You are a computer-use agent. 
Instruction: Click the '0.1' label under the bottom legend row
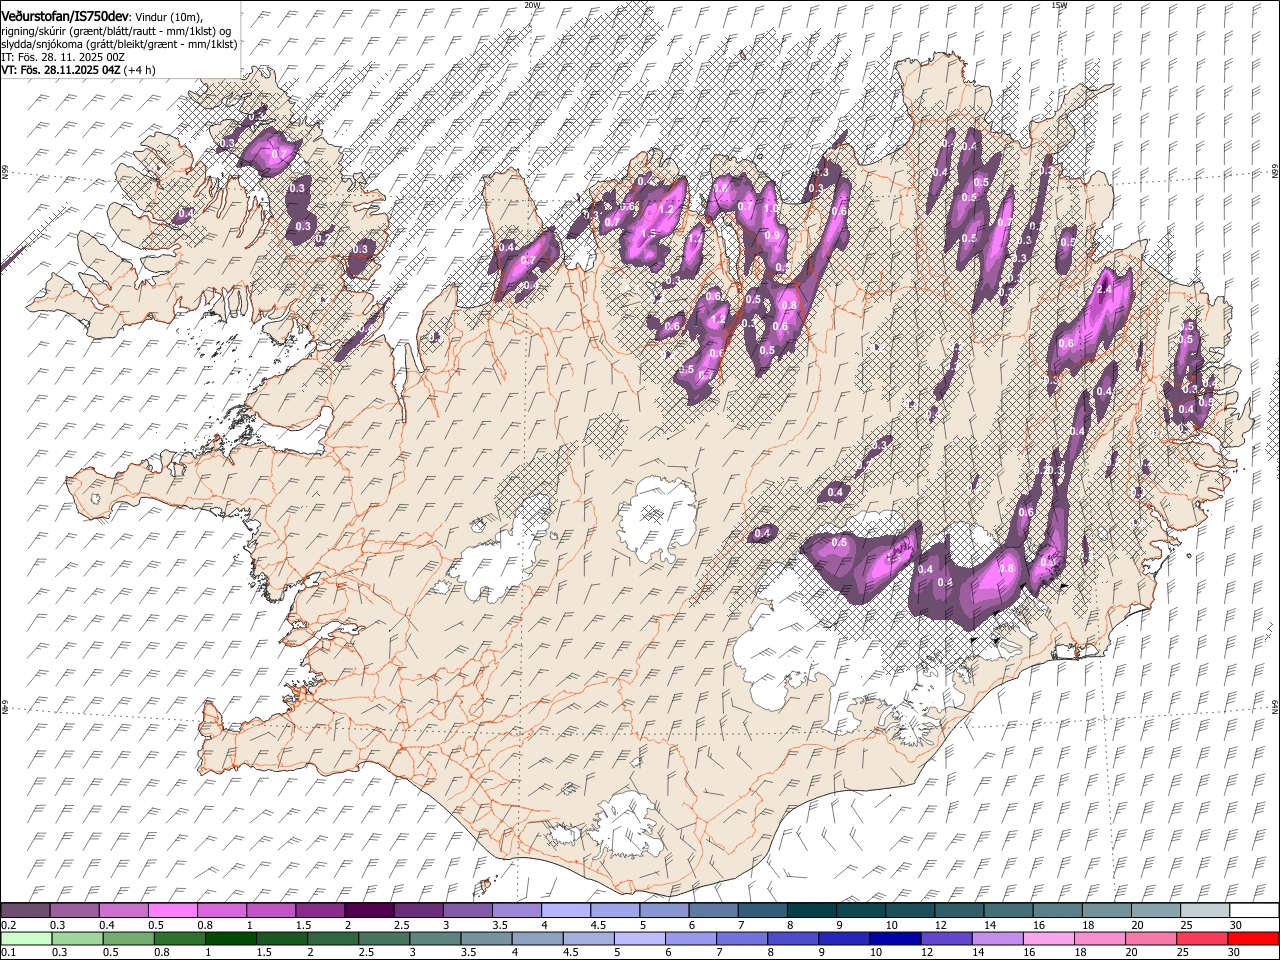point(8,953)
